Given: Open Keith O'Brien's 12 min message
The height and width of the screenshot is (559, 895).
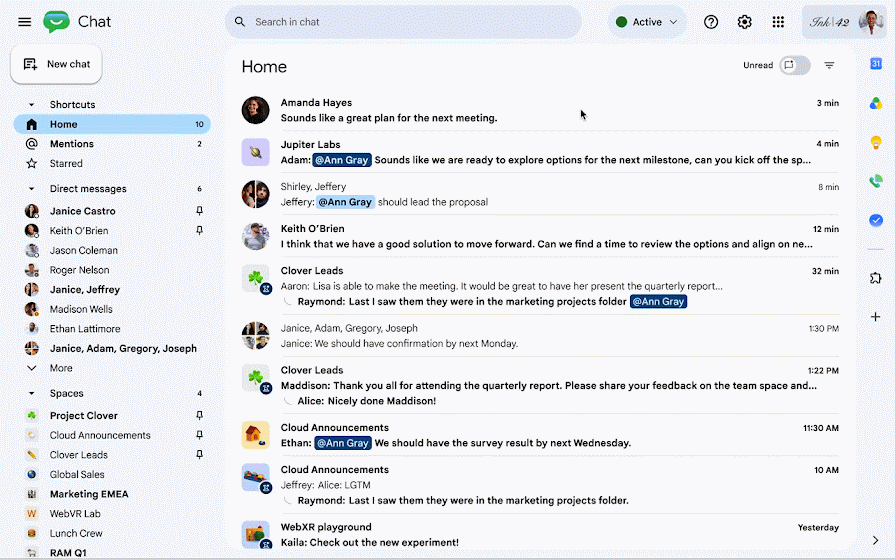Looking at the screenshot, I should (x=540, y=236).
